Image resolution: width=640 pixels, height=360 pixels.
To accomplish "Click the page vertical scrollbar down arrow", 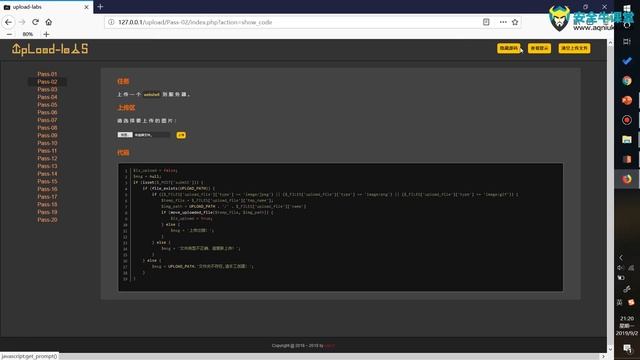I will [610, 349].
